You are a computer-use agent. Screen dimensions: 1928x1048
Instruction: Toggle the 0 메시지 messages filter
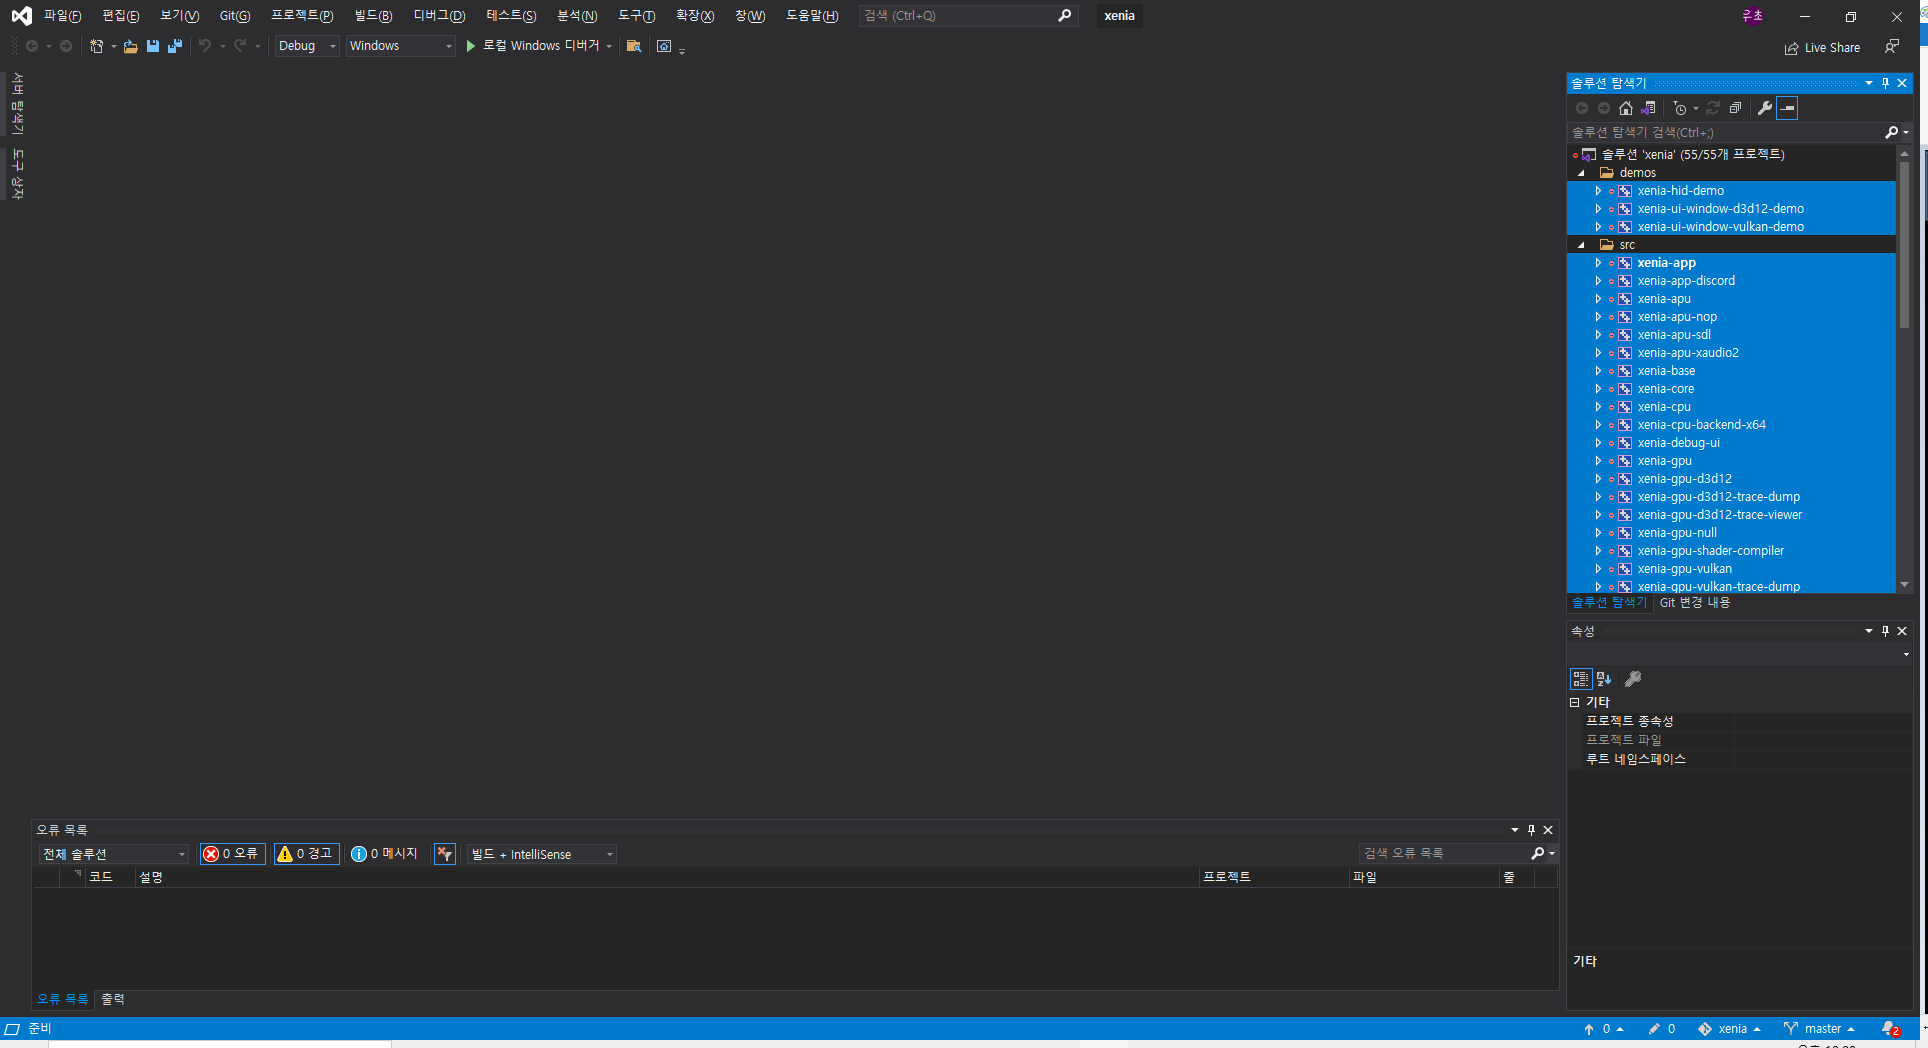pyautogui.click(x=384, y=853)
